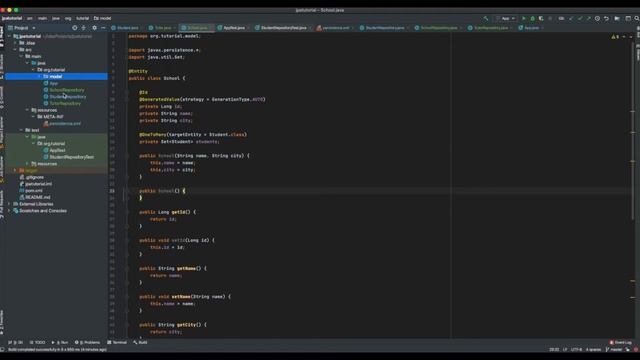Click the warnings indicator in editor corner

tap(615, 37)
